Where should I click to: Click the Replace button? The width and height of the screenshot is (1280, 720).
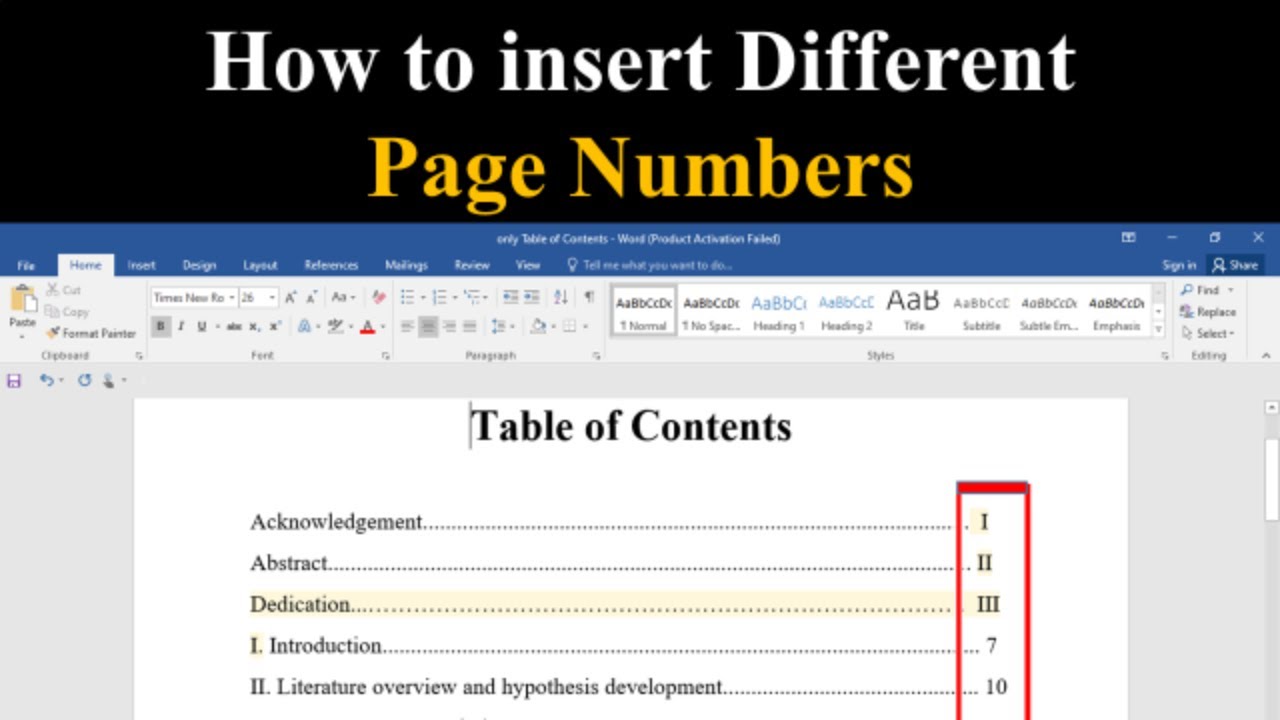[x=1208, y=312]
